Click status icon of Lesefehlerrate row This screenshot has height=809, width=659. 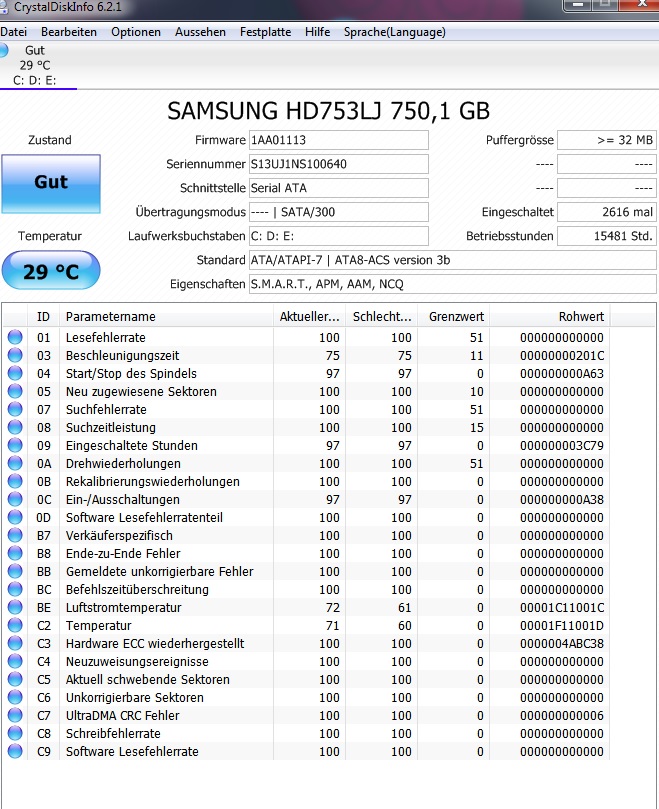click(x=15, y=337)
